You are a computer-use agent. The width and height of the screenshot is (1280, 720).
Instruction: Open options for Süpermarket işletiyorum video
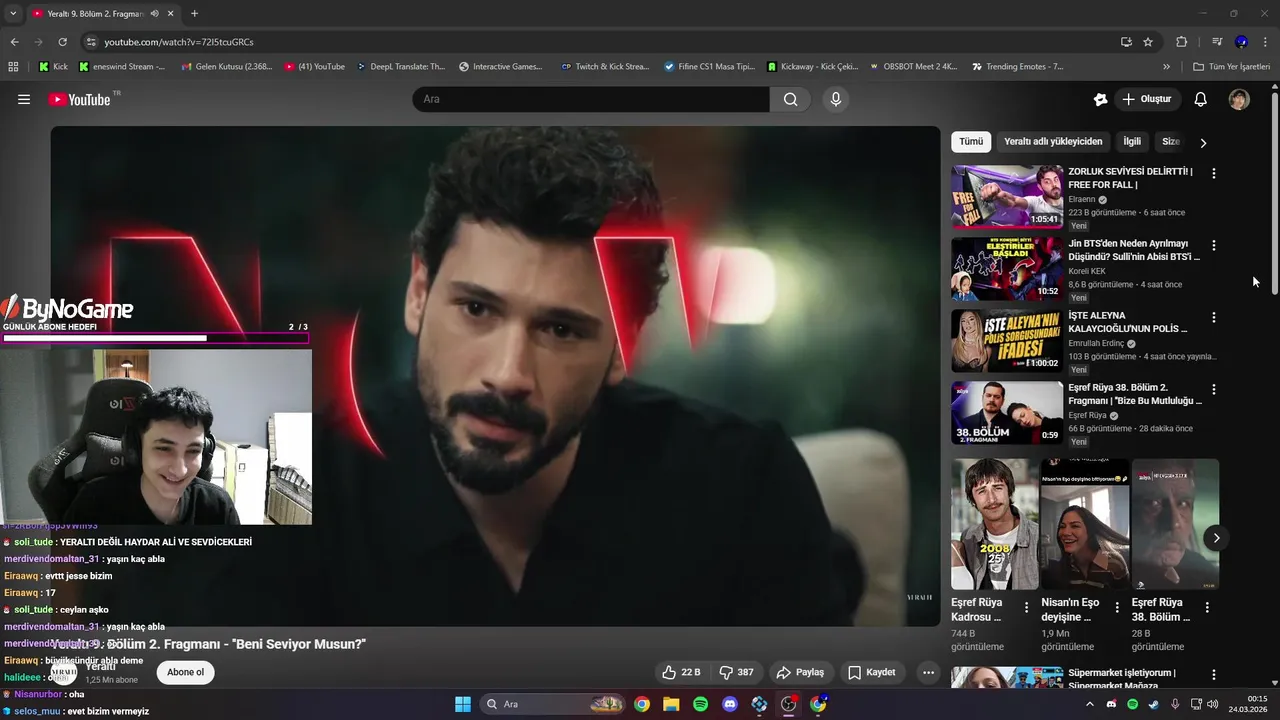pyautogui.click(x=1214, y=675)
